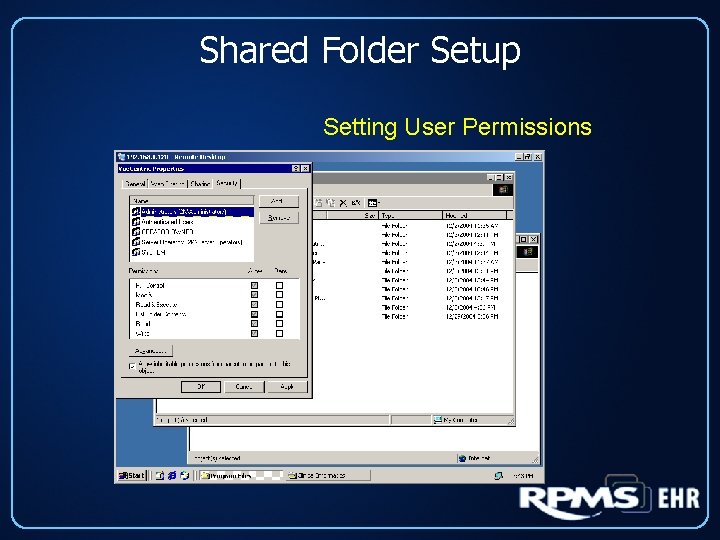Click the Full Control permission label
This screenshot has width=720, height=540.
(x=150, y=285)
